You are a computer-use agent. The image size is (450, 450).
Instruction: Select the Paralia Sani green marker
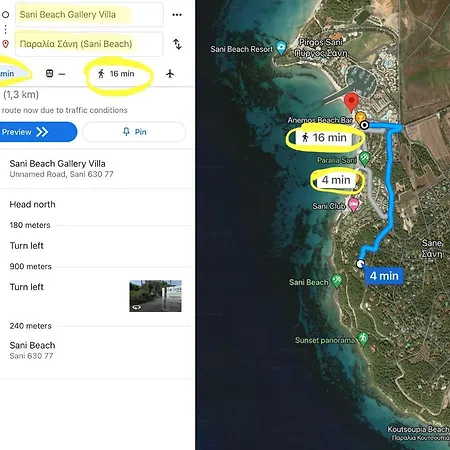[364, 159]
